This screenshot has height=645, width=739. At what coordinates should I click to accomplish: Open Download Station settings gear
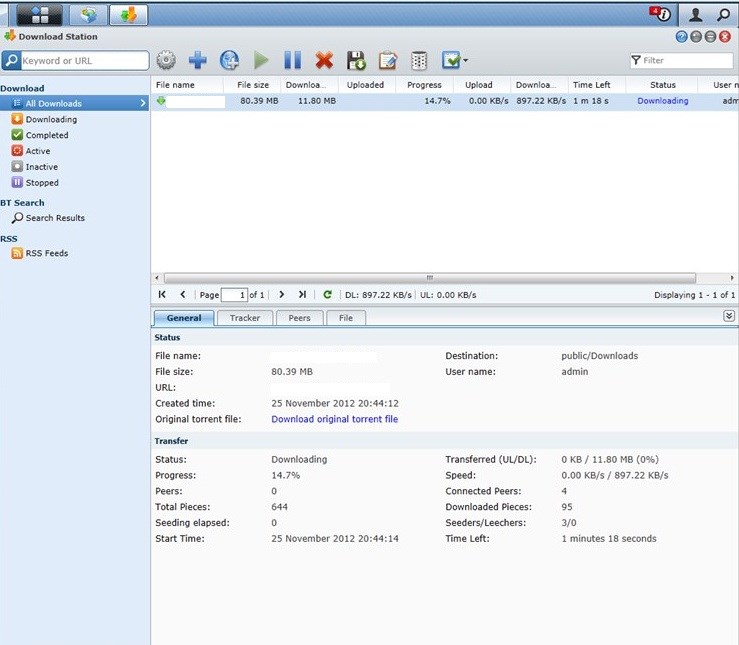[166, 60]
